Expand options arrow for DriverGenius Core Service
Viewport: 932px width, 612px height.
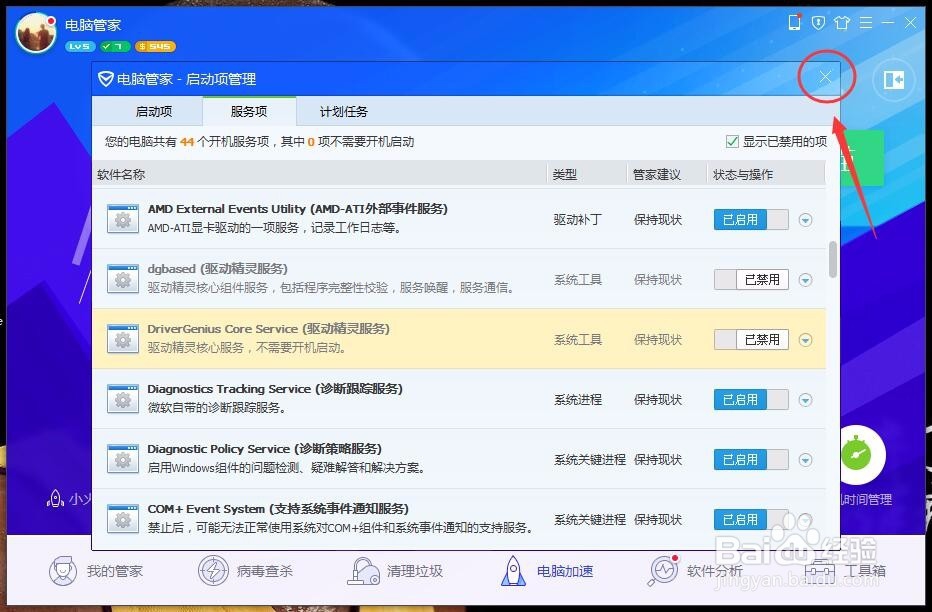(x=805, y=339)
